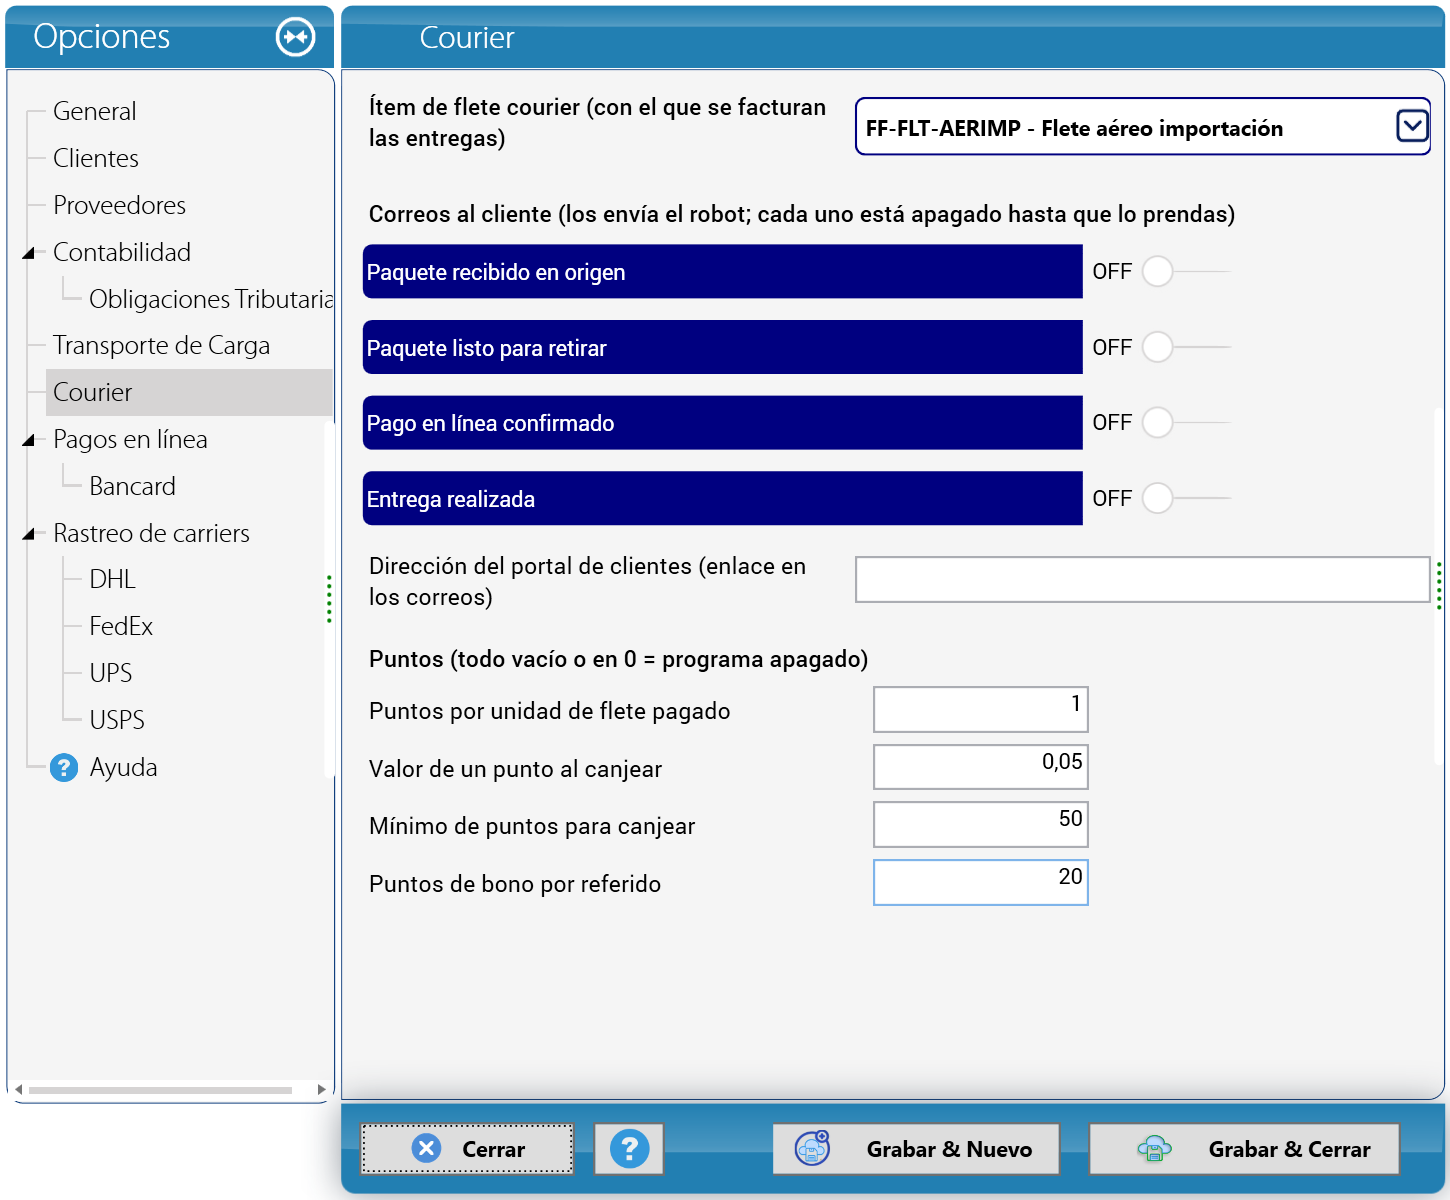This screenshot has width=1450, height=1200.
Task: Click the Paquete recibido en origen blue bar
Action: (722, 271)
